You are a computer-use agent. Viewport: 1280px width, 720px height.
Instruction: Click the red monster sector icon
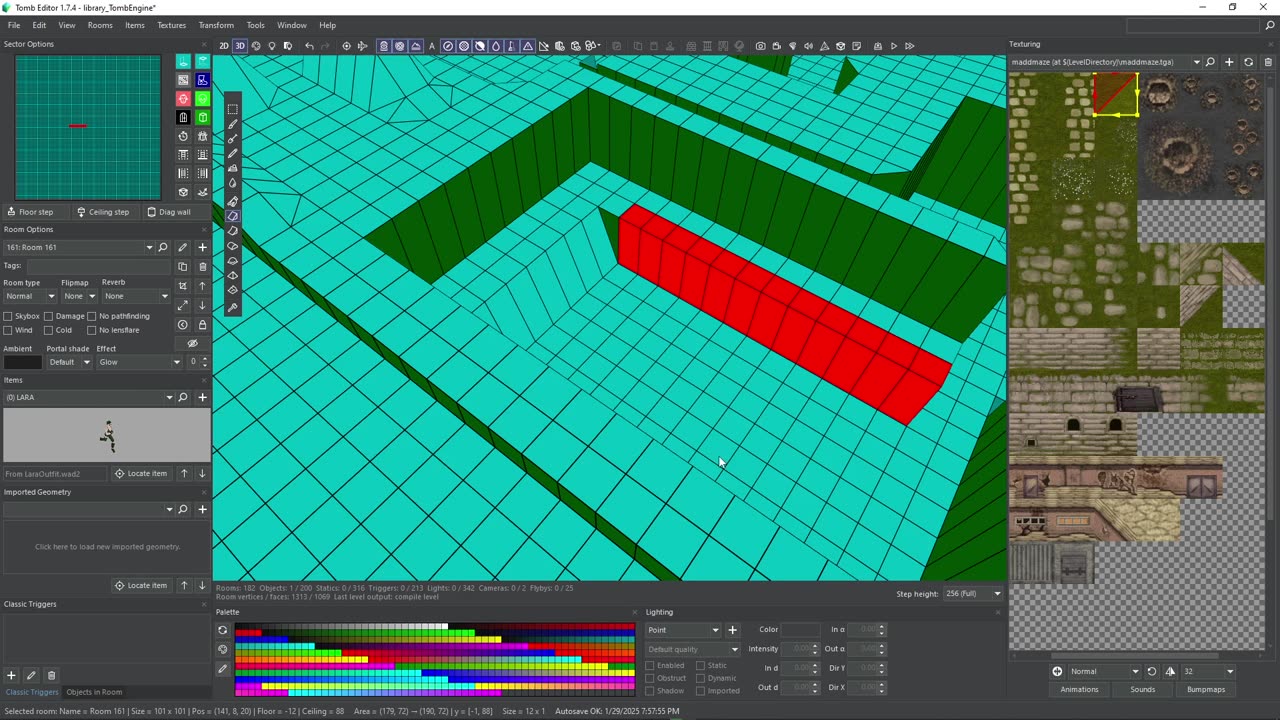(x=183, y=99)
